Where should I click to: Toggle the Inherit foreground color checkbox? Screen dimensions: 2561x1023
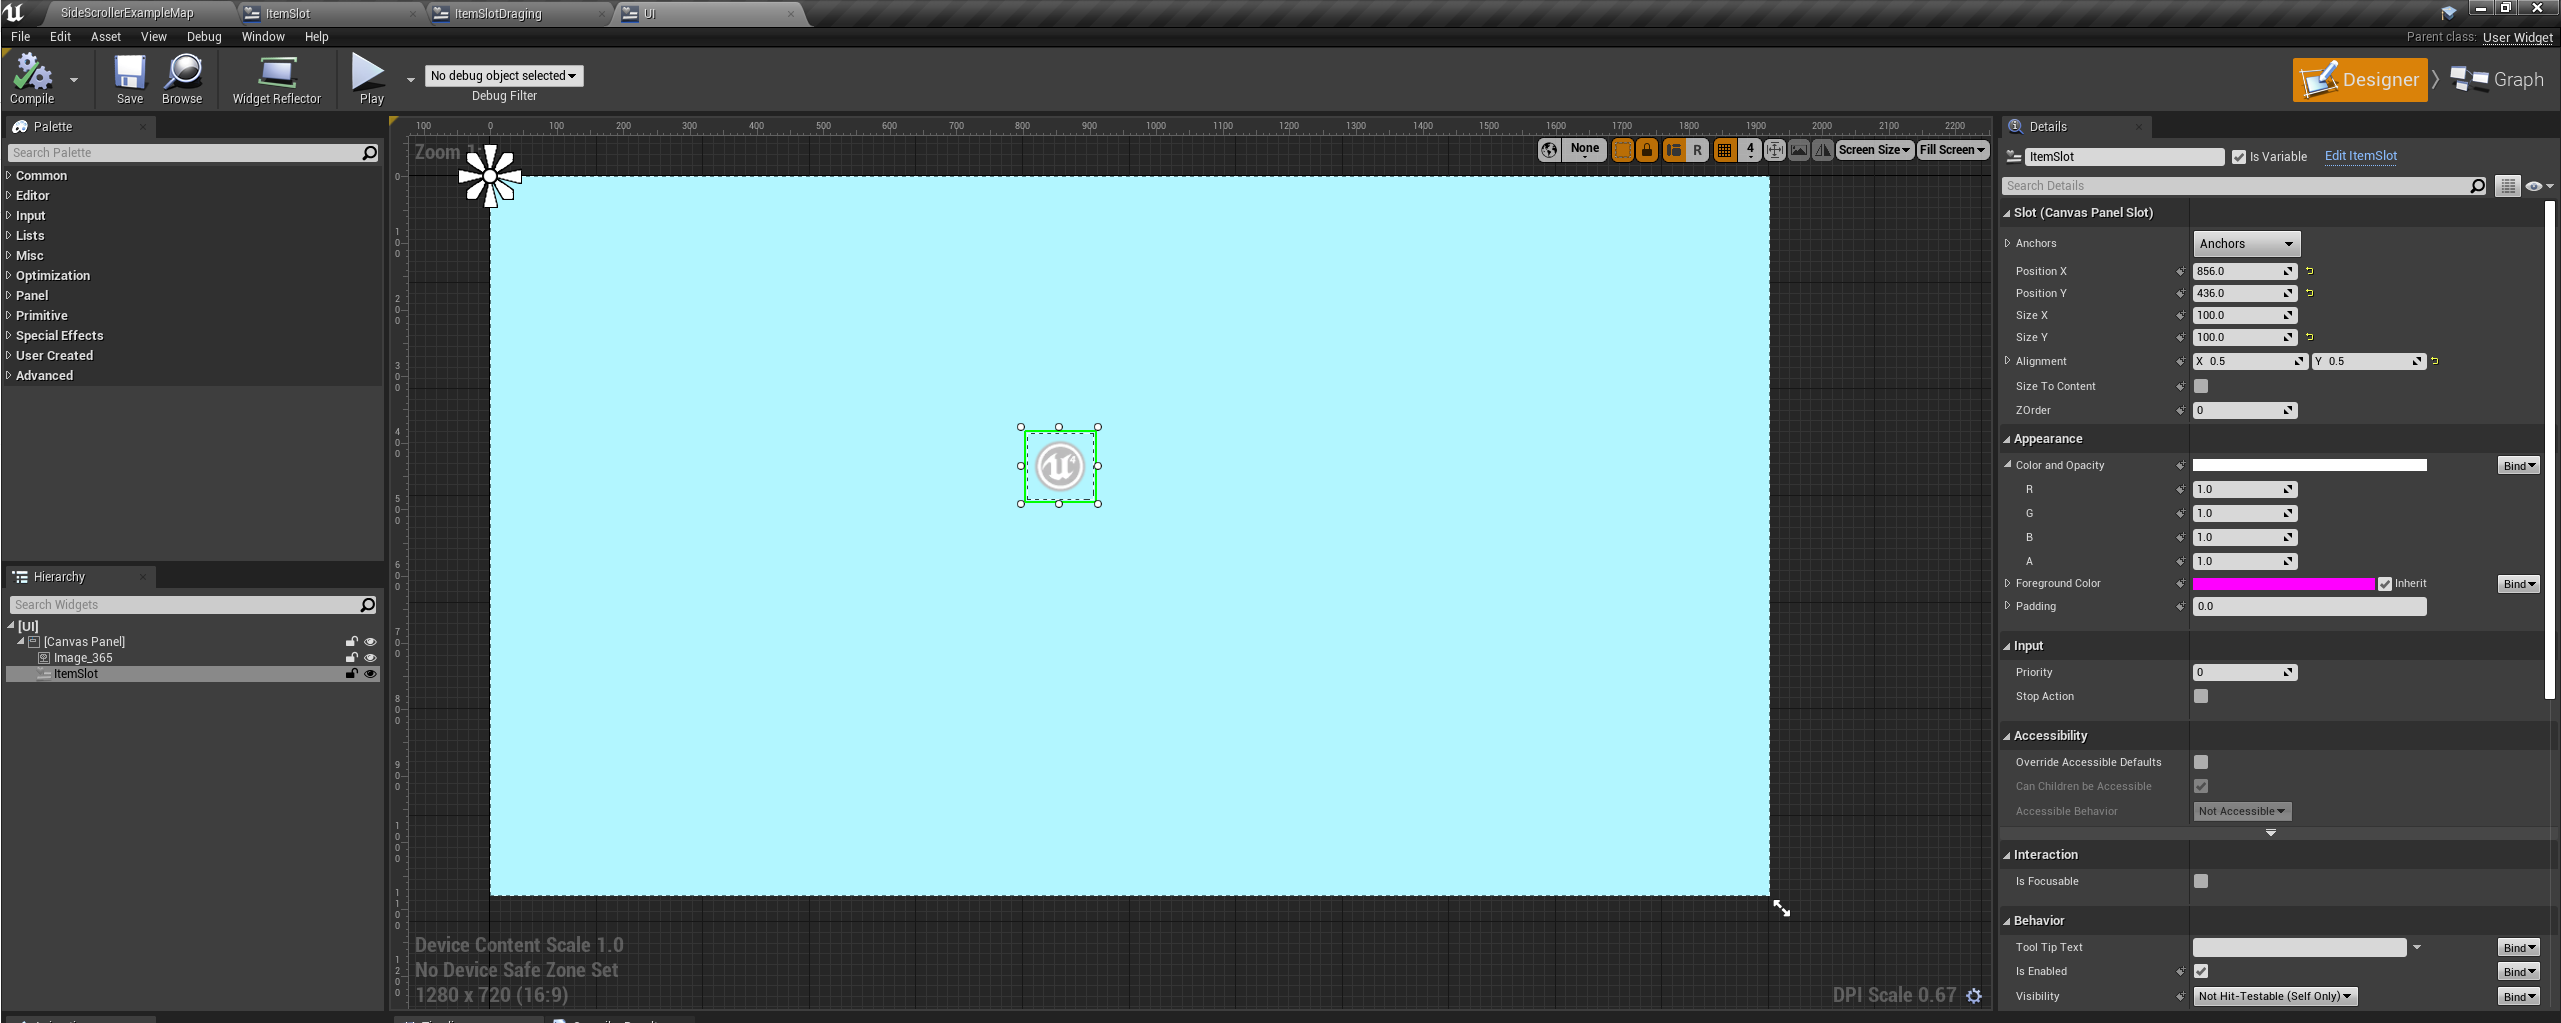pos(2385,584)
